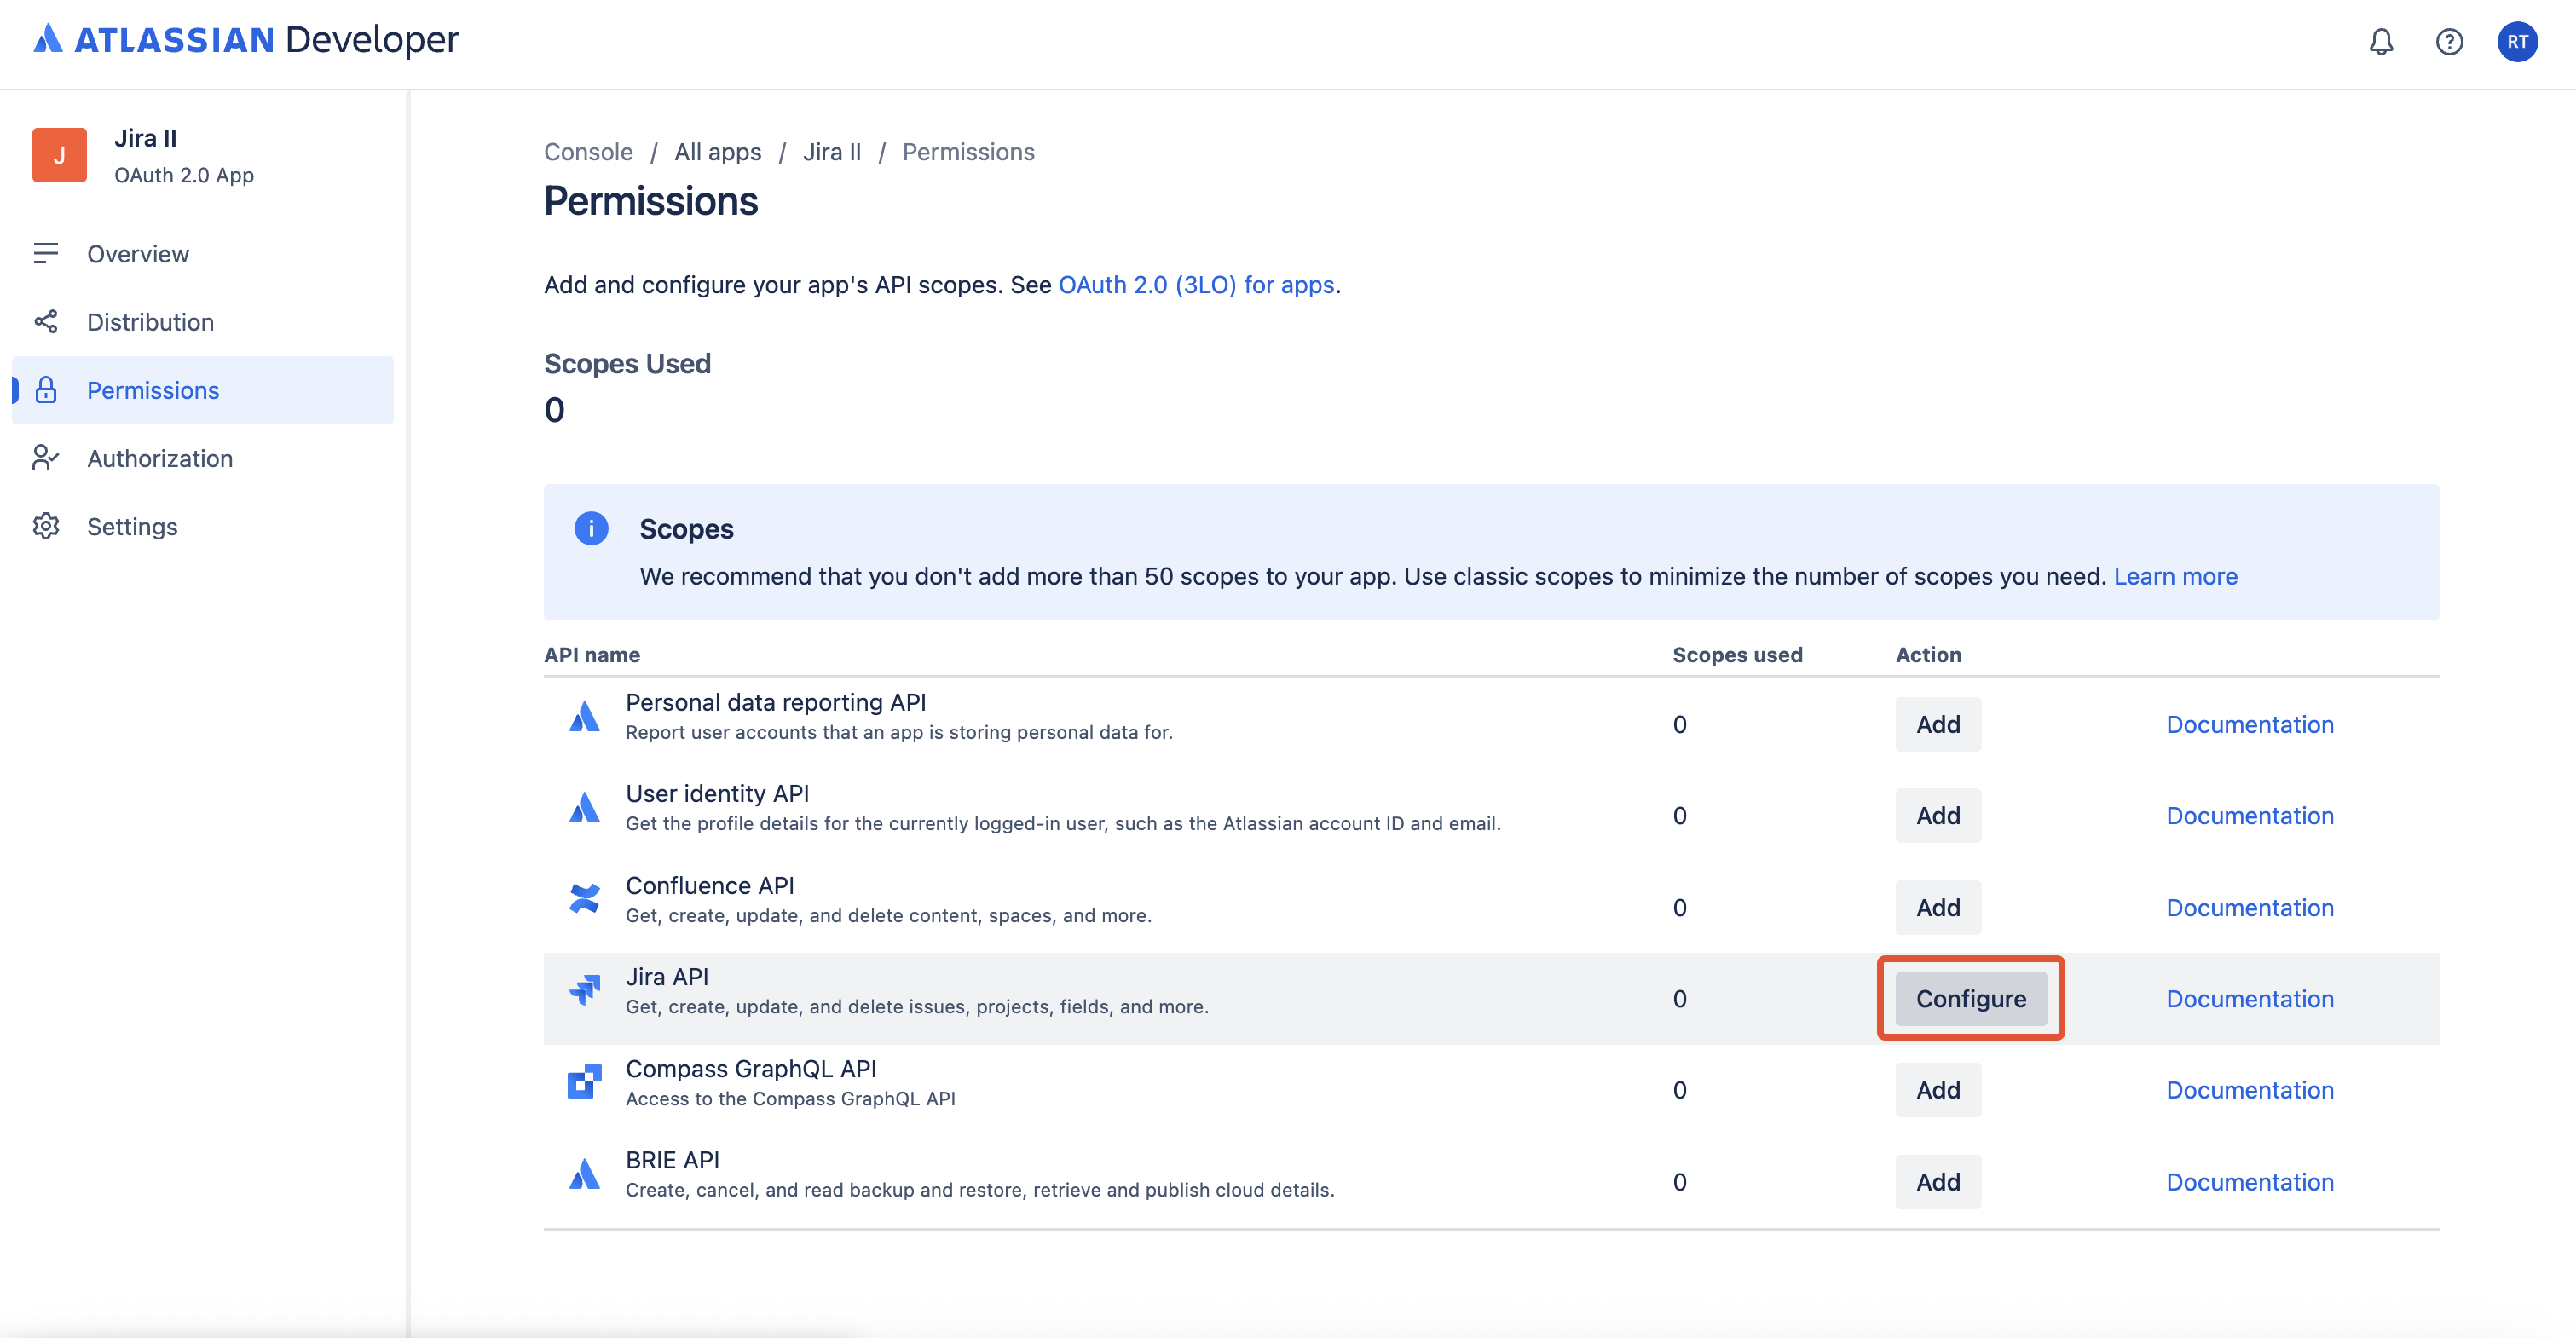Click the Settings gear icon in sidebar
This screenshot has height=1338, width=2576.
[x=46, y=526]
